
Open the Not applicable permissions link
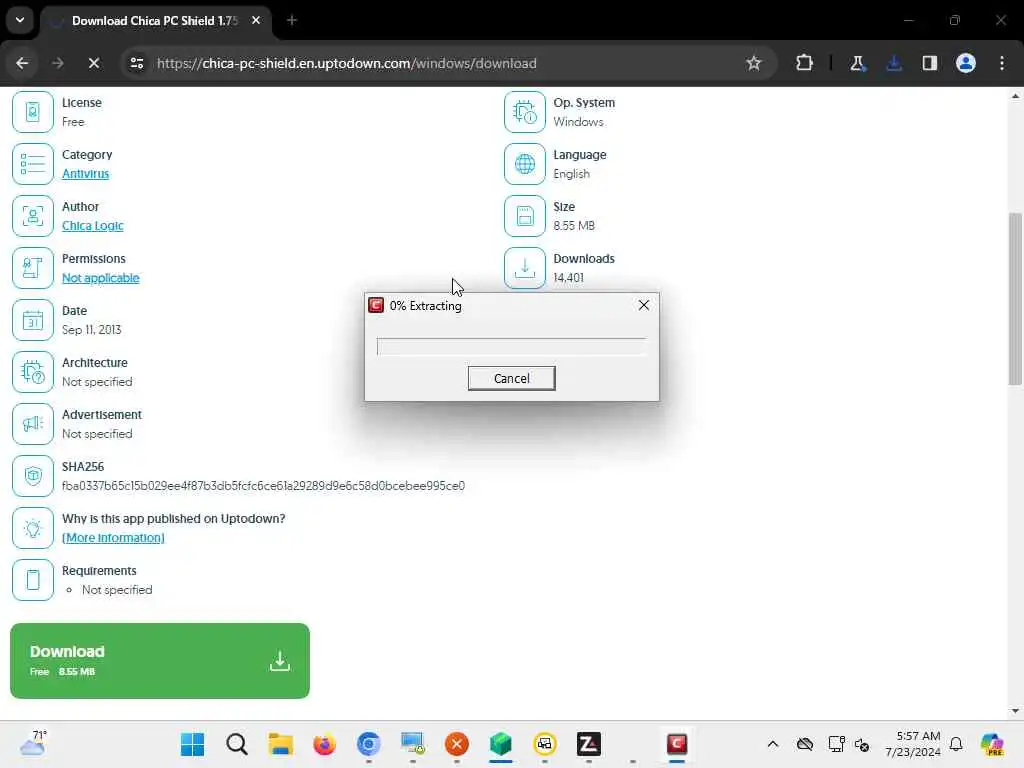(x=101, y=278)
